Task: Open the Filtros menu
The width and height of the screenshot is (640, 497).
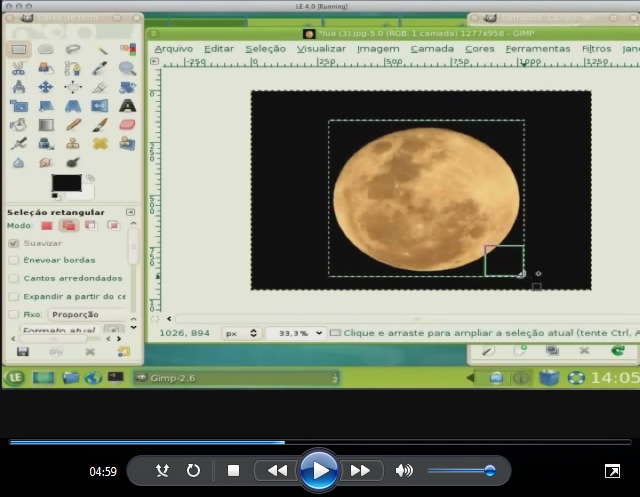Action: 596,48
